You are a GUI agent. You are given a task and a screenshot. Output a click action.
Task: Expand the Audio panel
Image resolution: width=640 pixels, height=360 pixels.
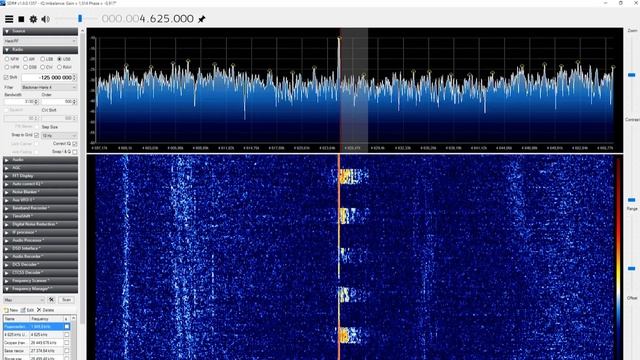(40, 160)
